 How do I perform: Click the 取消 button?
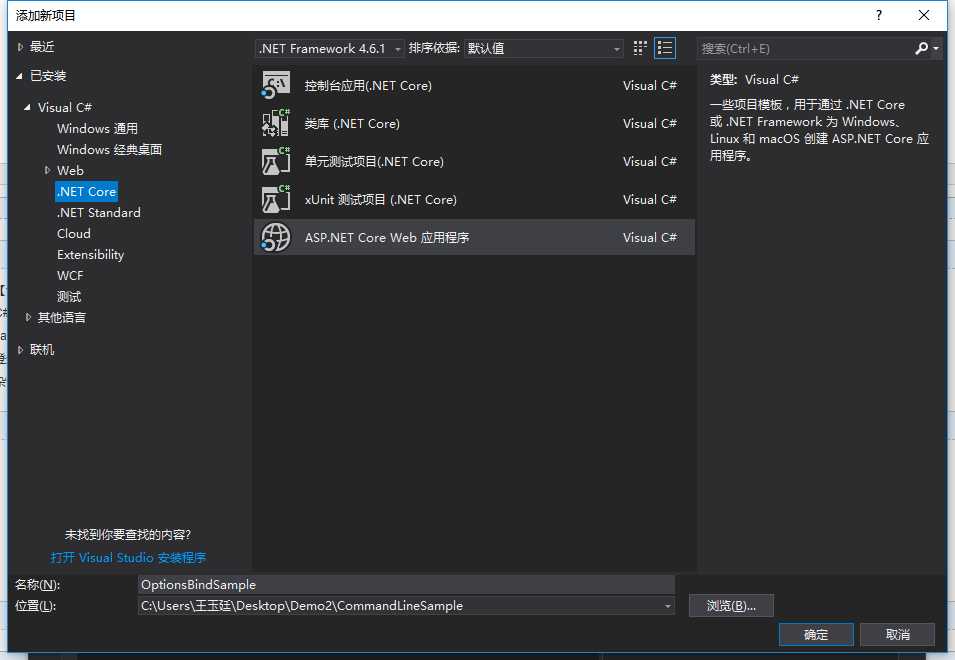coord(898,634)
